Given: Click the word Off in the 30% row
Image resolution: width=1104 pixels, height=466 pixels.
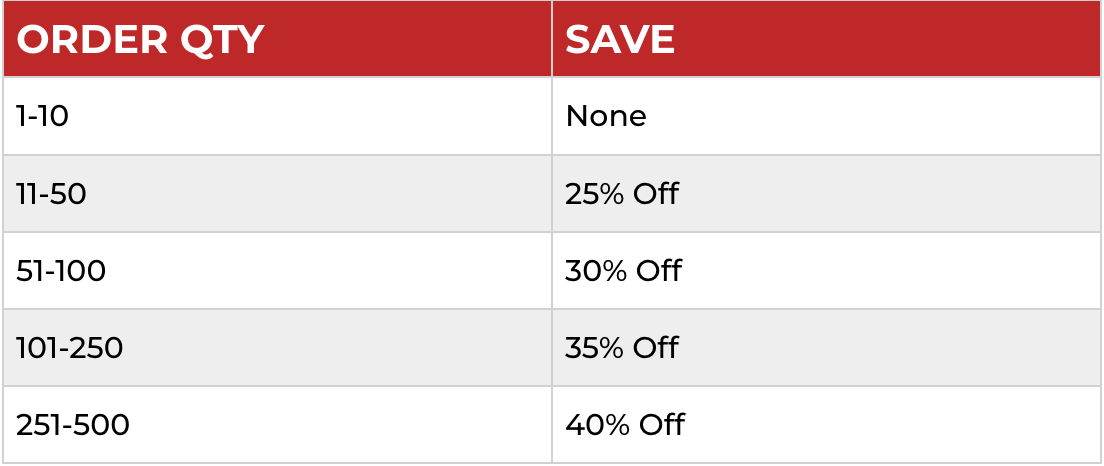Looking at the screenshot, I should click(x=657, y=271).
